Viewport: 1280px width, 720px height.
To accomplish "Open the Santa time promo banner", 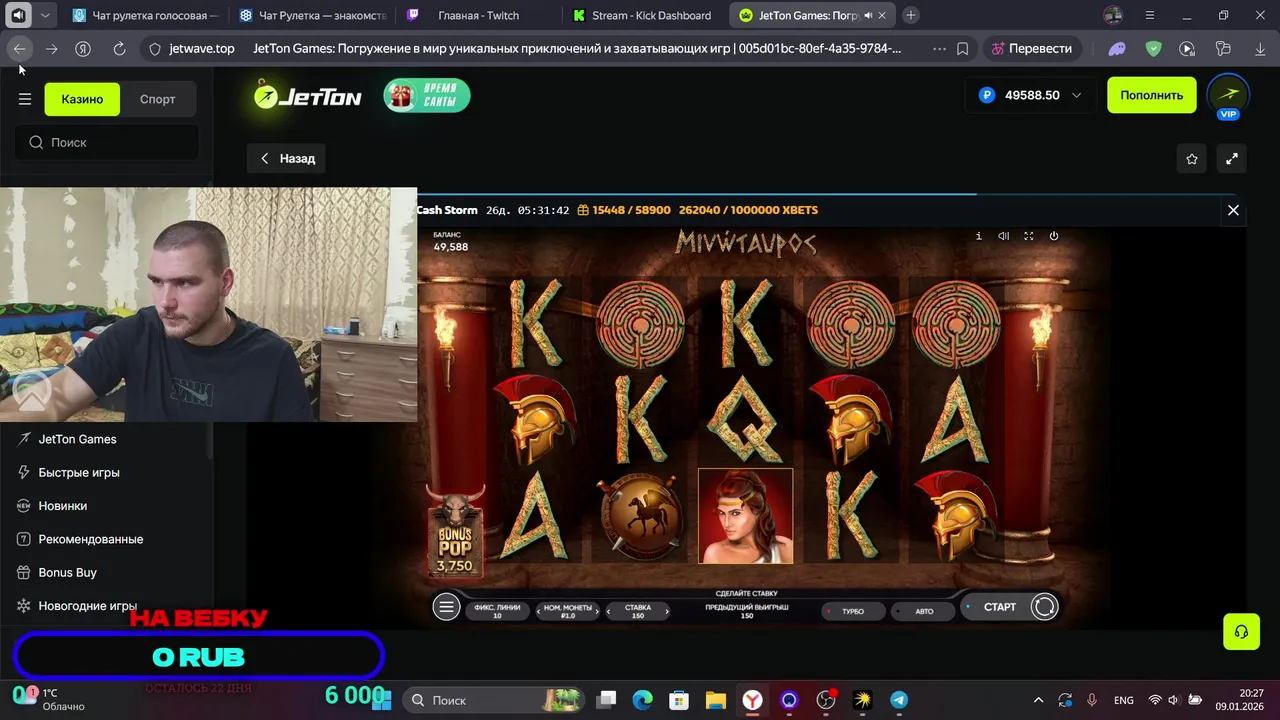I will 427,96.
